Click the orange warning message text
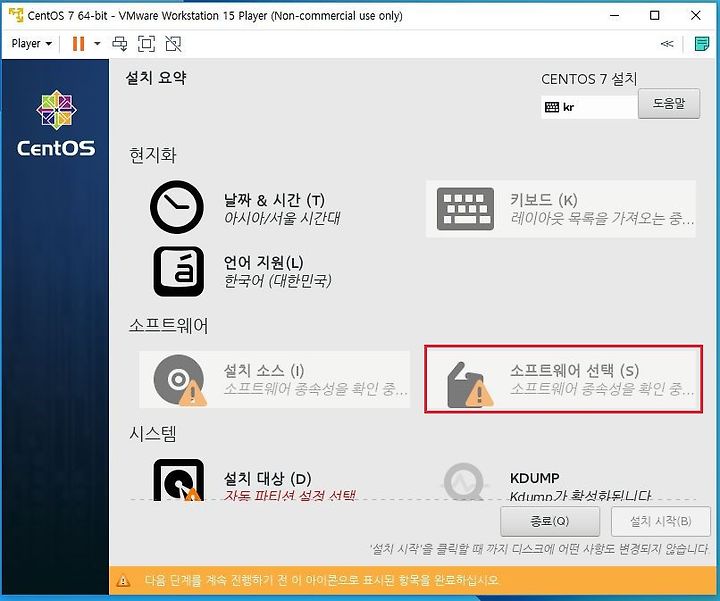This screenshot has height=601, width=720. 322,580
